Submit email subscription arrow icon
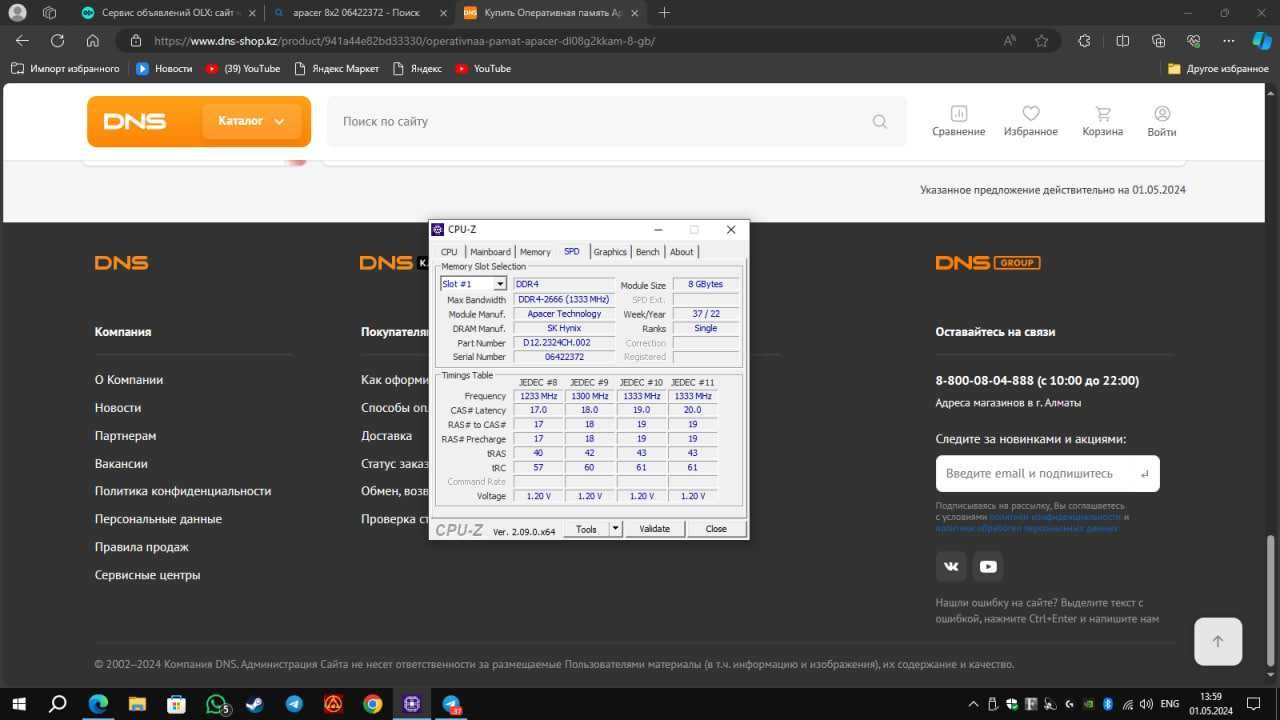This screenshot has height=720, width=1280. coord(1144,474)
